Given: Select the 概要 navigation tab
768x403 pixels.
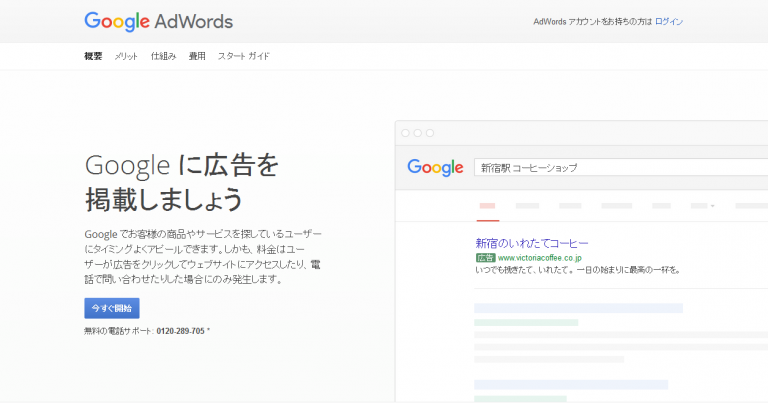Looking at the screenshot, I should pyautogui.click(x=93, y=56).
